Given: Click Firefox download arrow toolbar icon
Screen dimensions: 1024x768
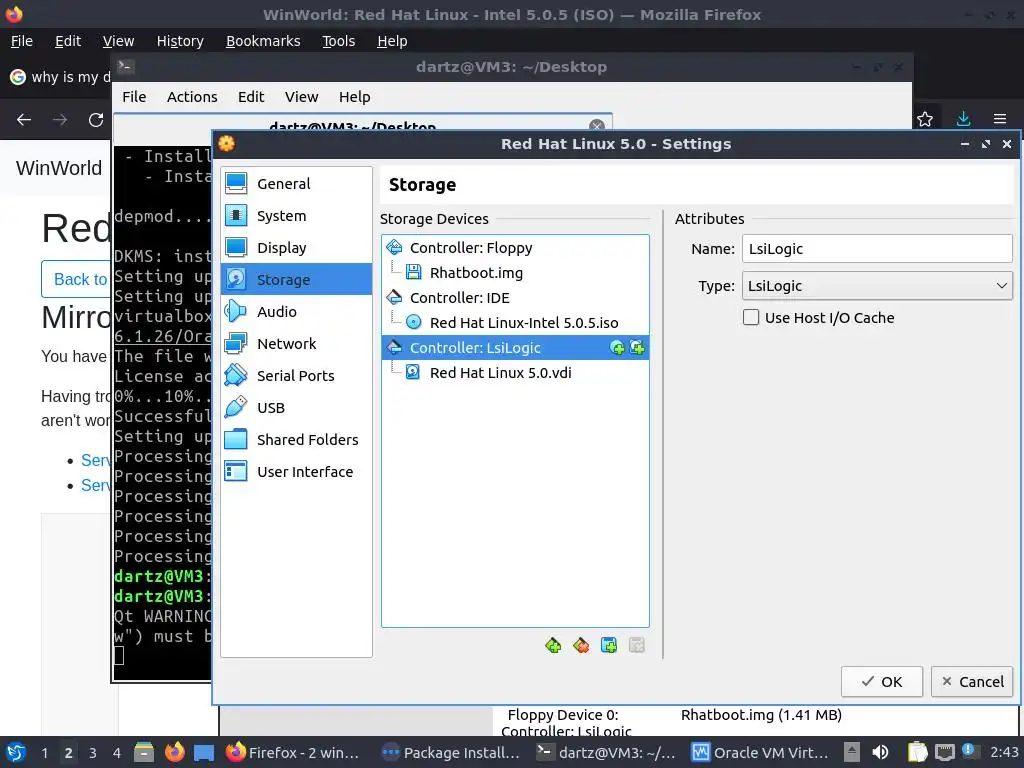Looking at the screenshot, I should point(963,119).
